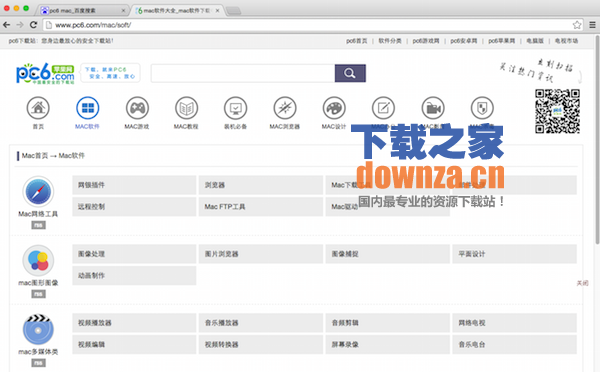Open the MAC游戏 gamepad icon
Image resolution: width=600 pixels, height=372 pixels.
(x=137, y=108)
